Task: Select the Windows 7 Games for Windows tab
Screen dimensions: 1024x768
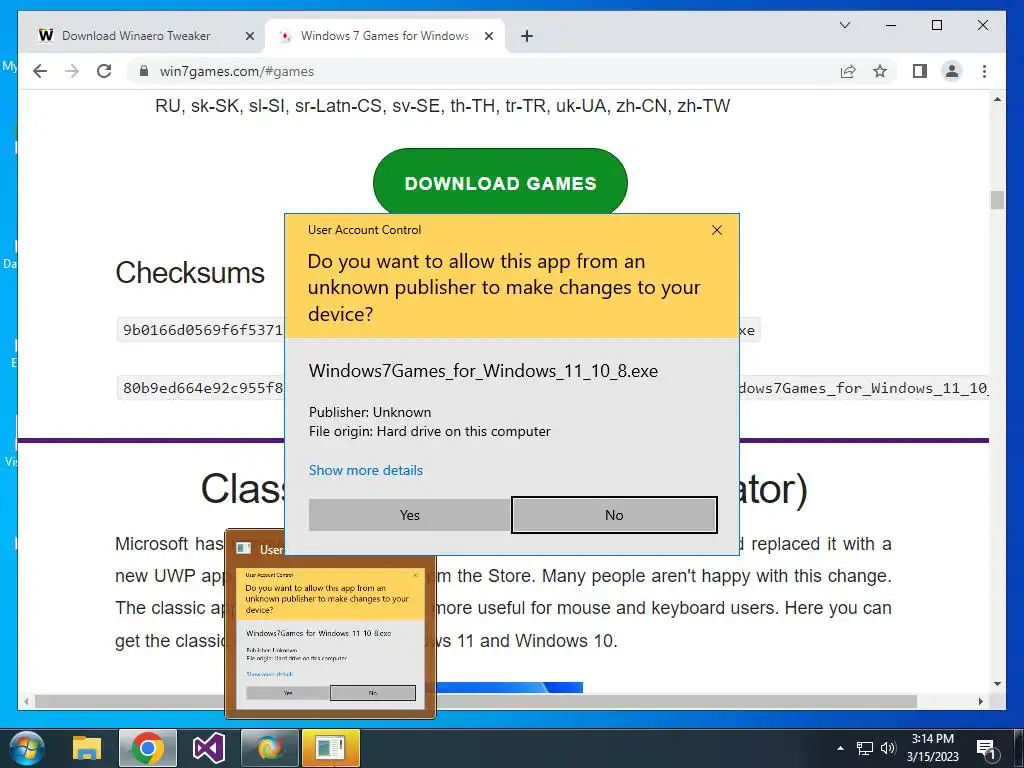Action: [384, 36]
